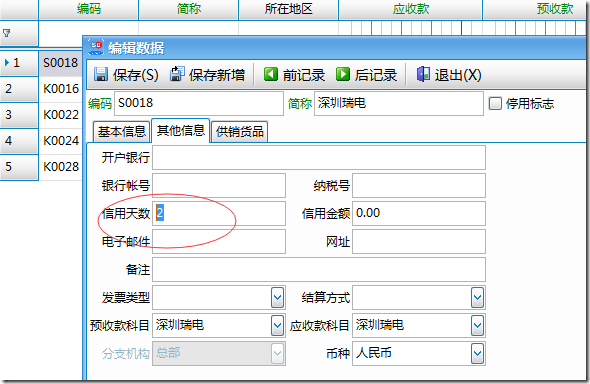Click the 备注 input field
Image resolution: width=590 pixels, height=384 pixels.
(x=319, y=269)
